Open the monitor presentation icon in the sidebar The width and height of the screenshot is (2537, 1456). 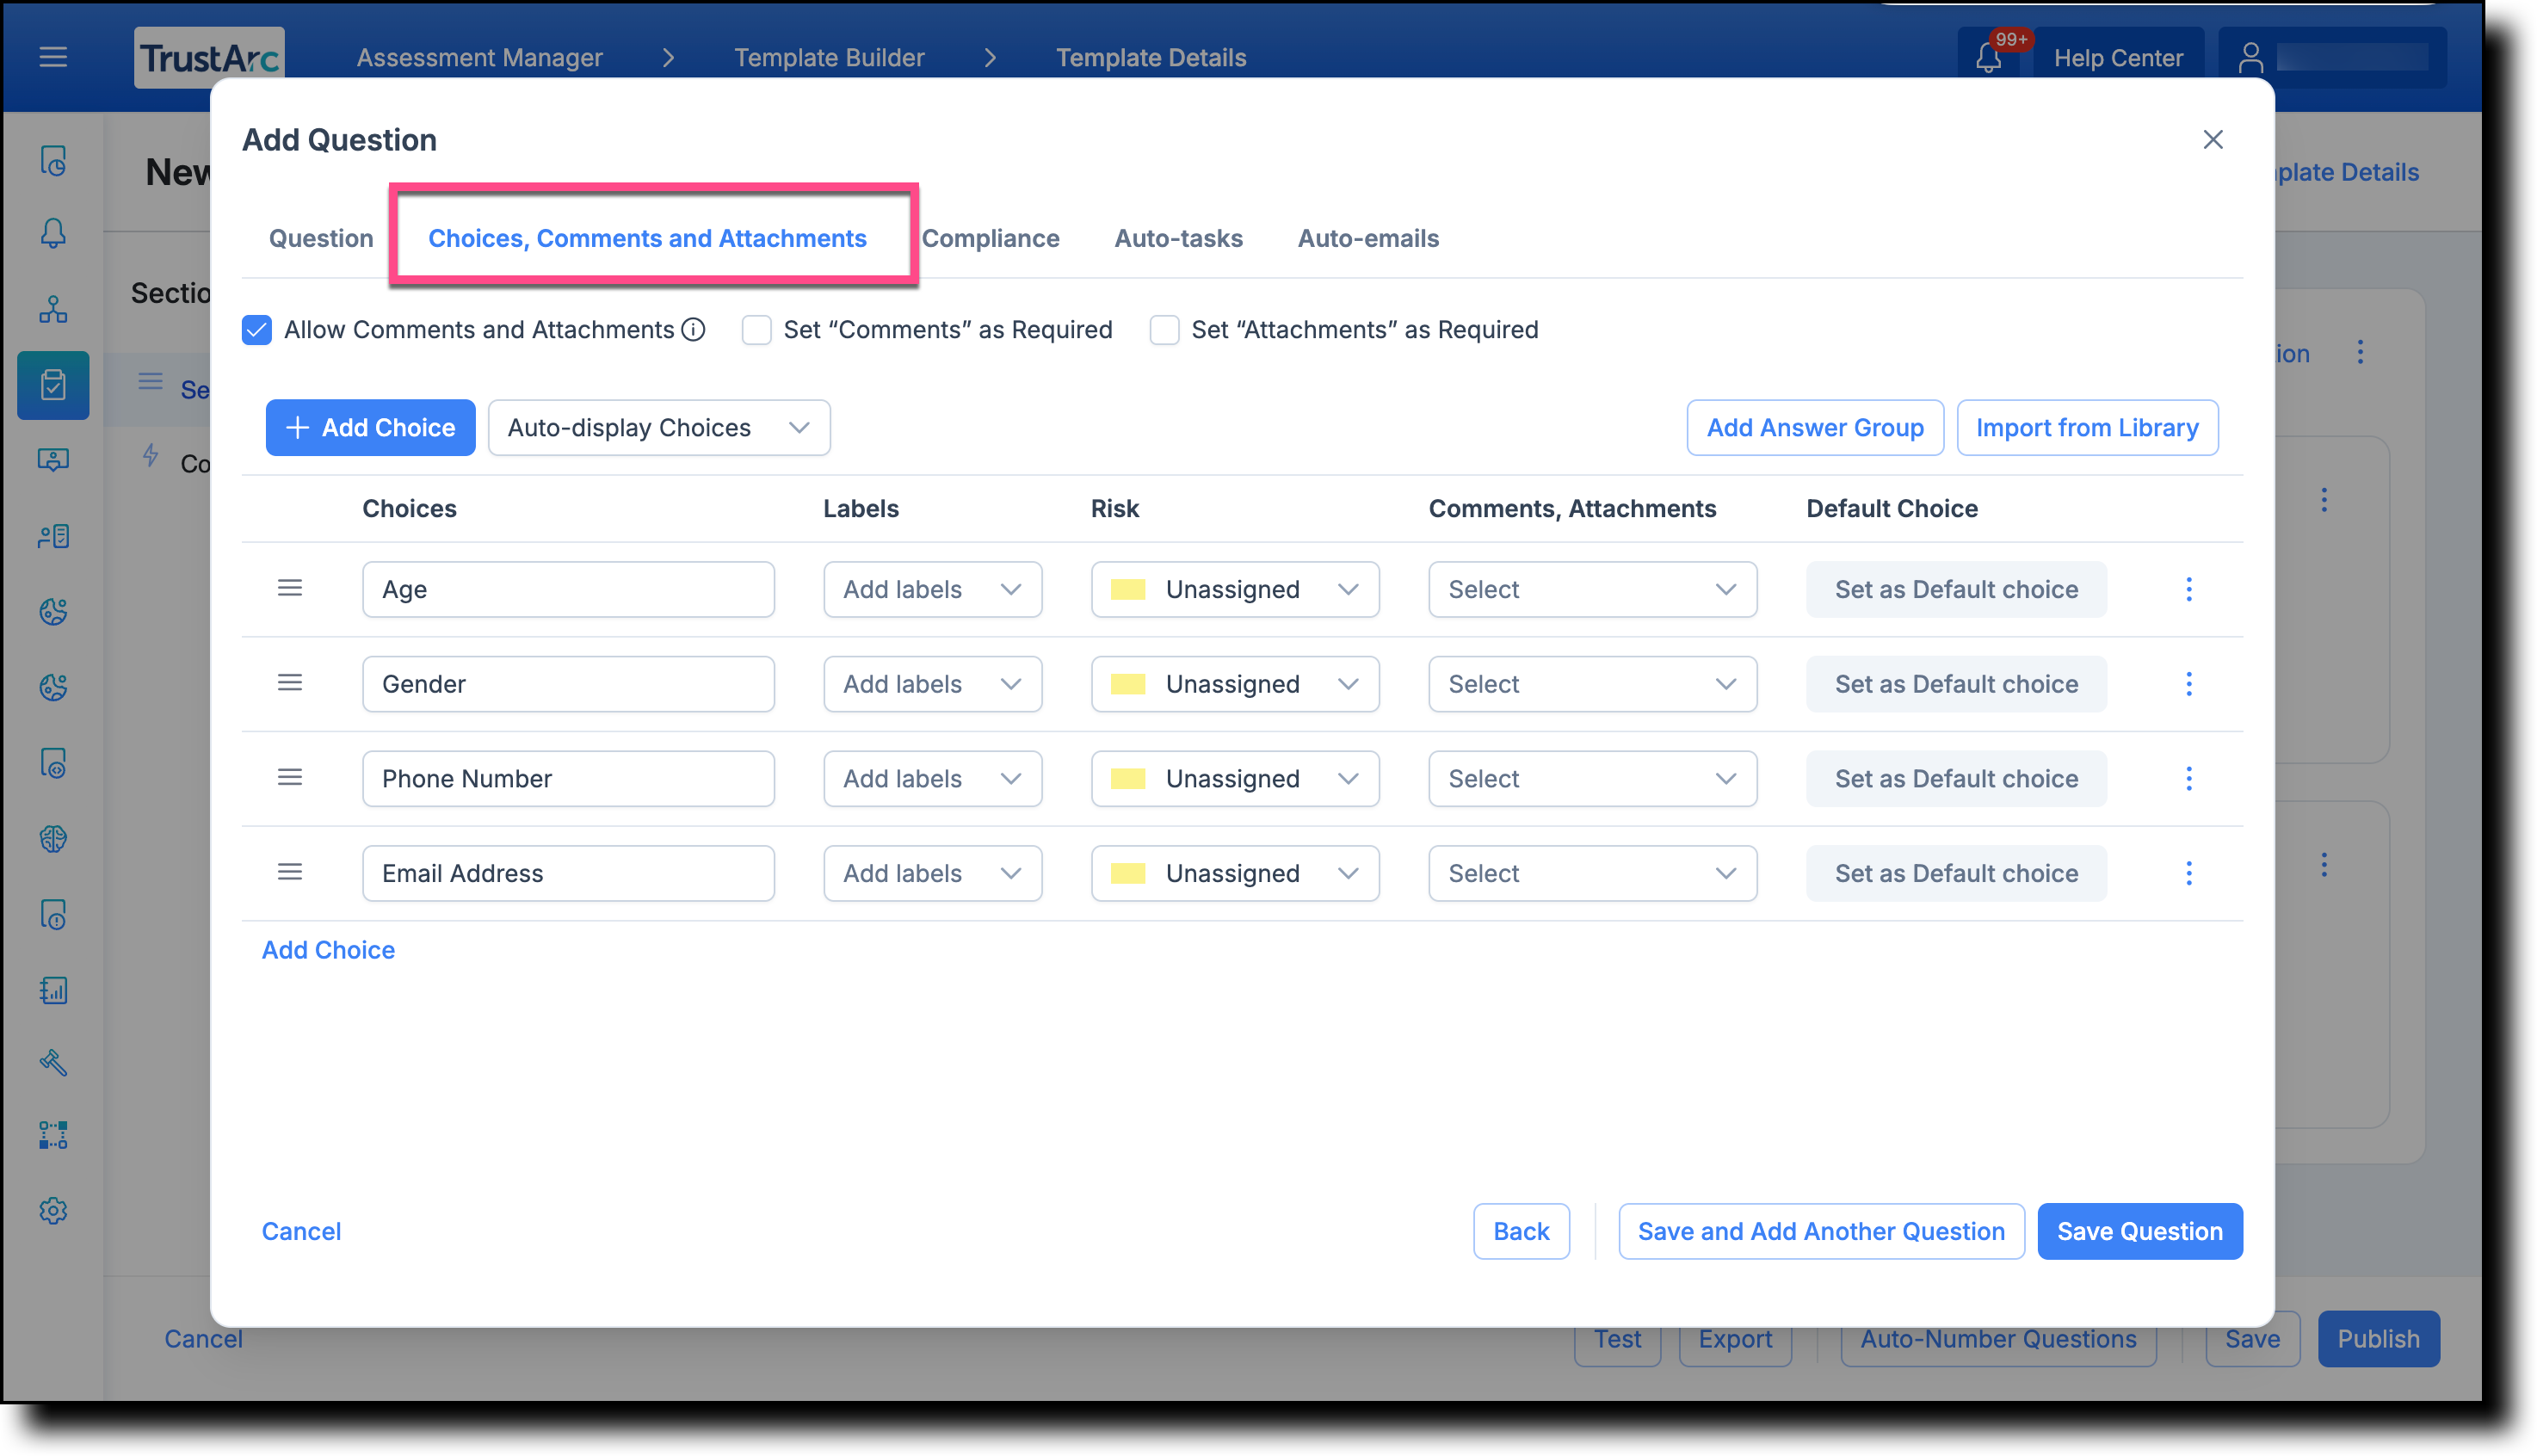tap(53, 460)
